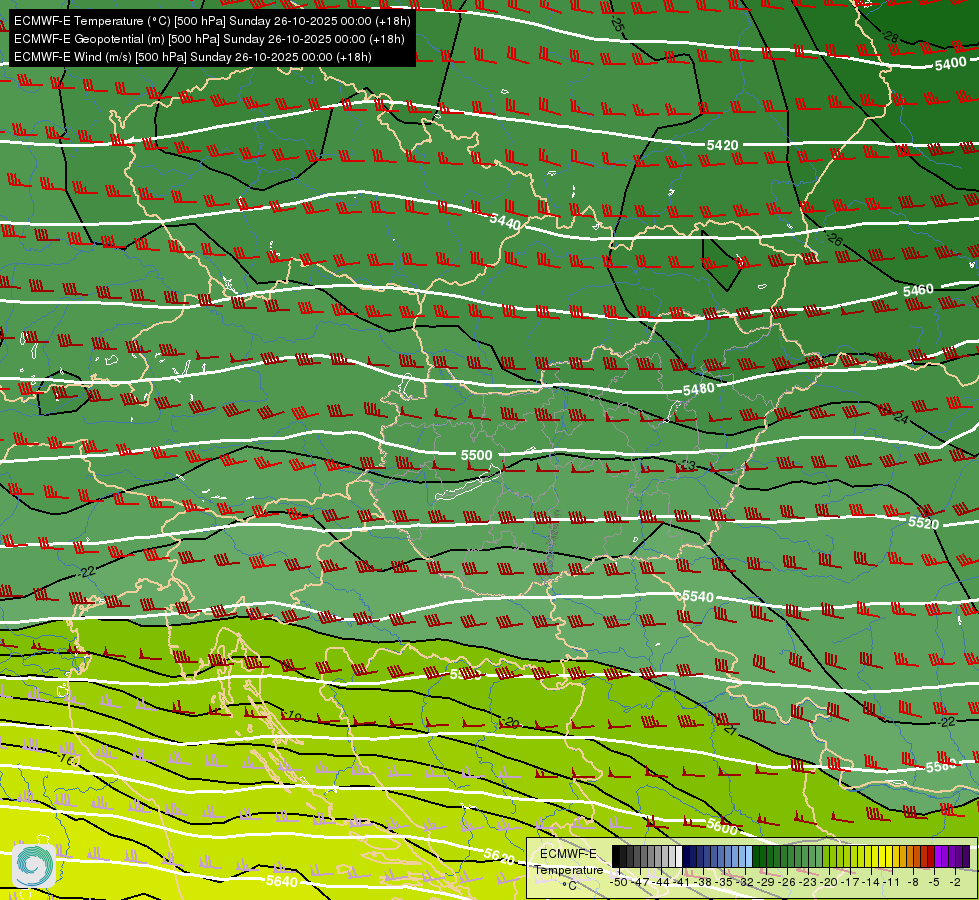This screenshot has width=979, height=900.
Task: Pick the dark purple last swatch of the legend
Action: (966, 856)
